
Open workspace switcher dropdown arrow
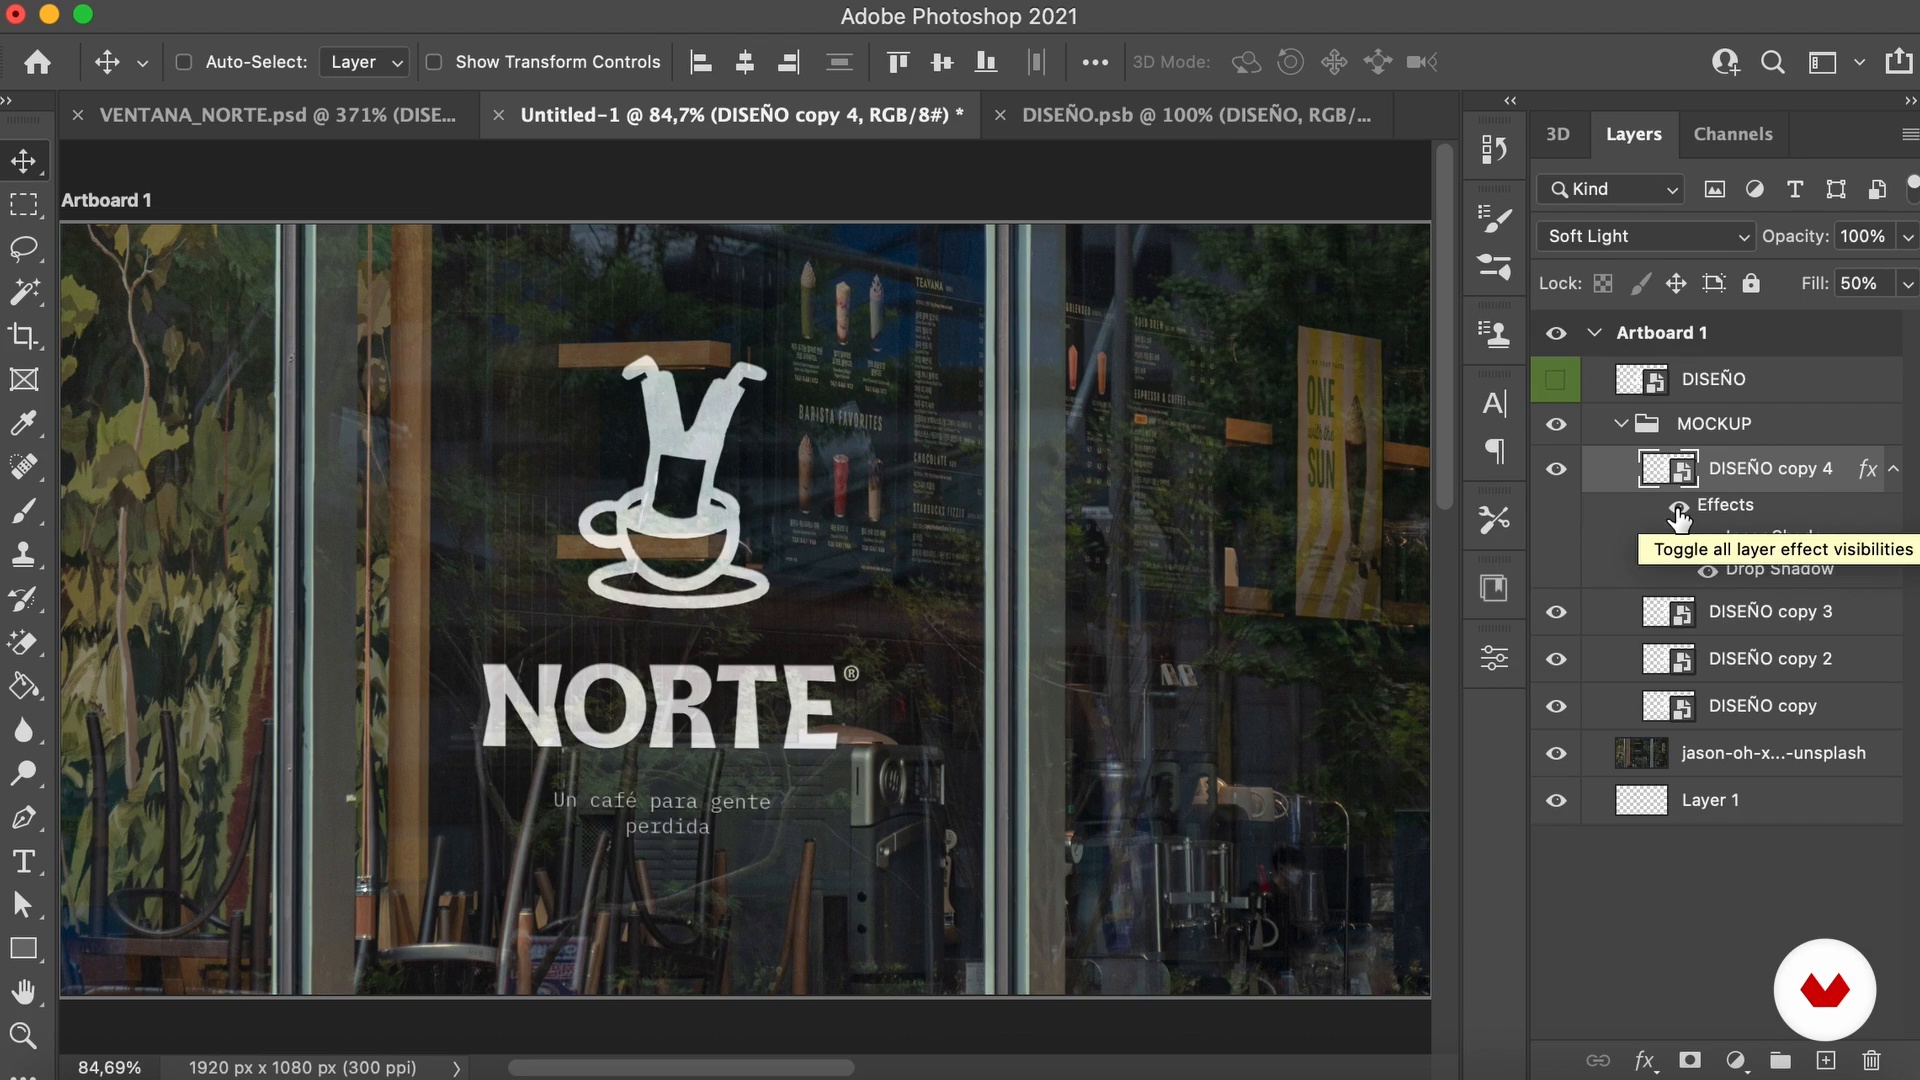[x=1859, y=62]
